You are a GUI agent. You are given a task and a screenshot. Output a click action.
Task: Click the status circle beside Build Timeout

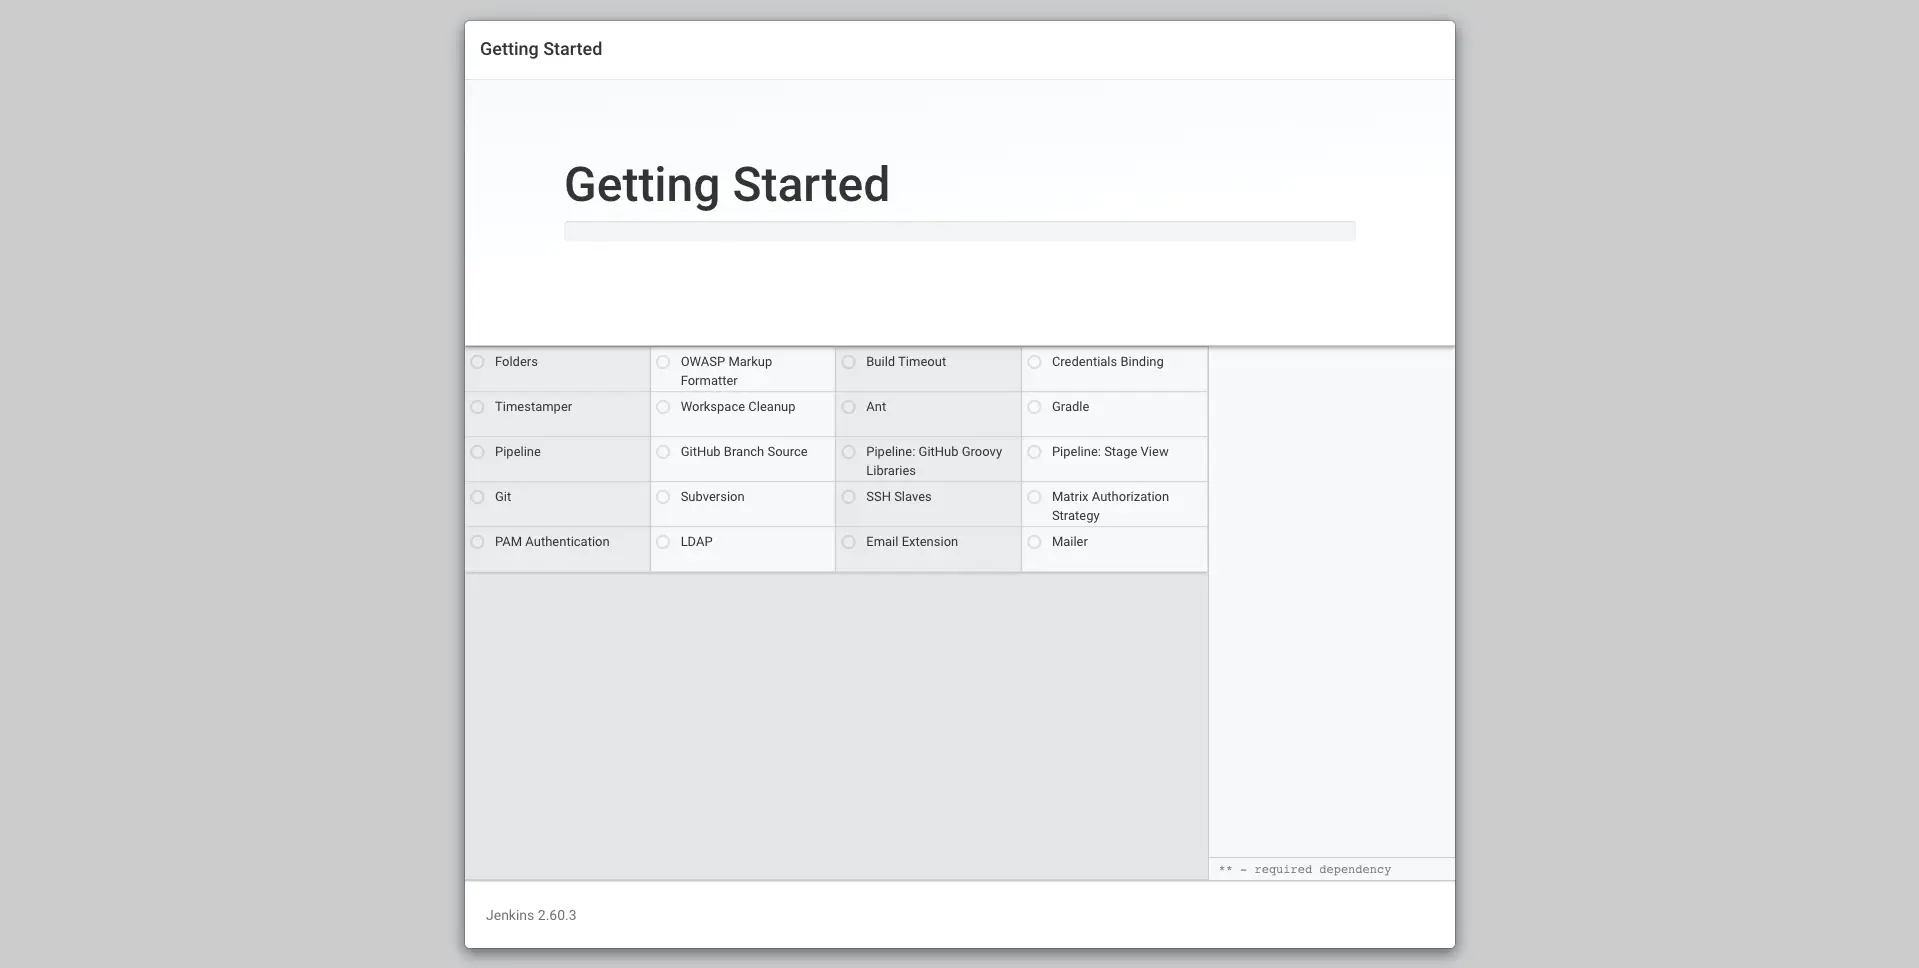point(849,362)
